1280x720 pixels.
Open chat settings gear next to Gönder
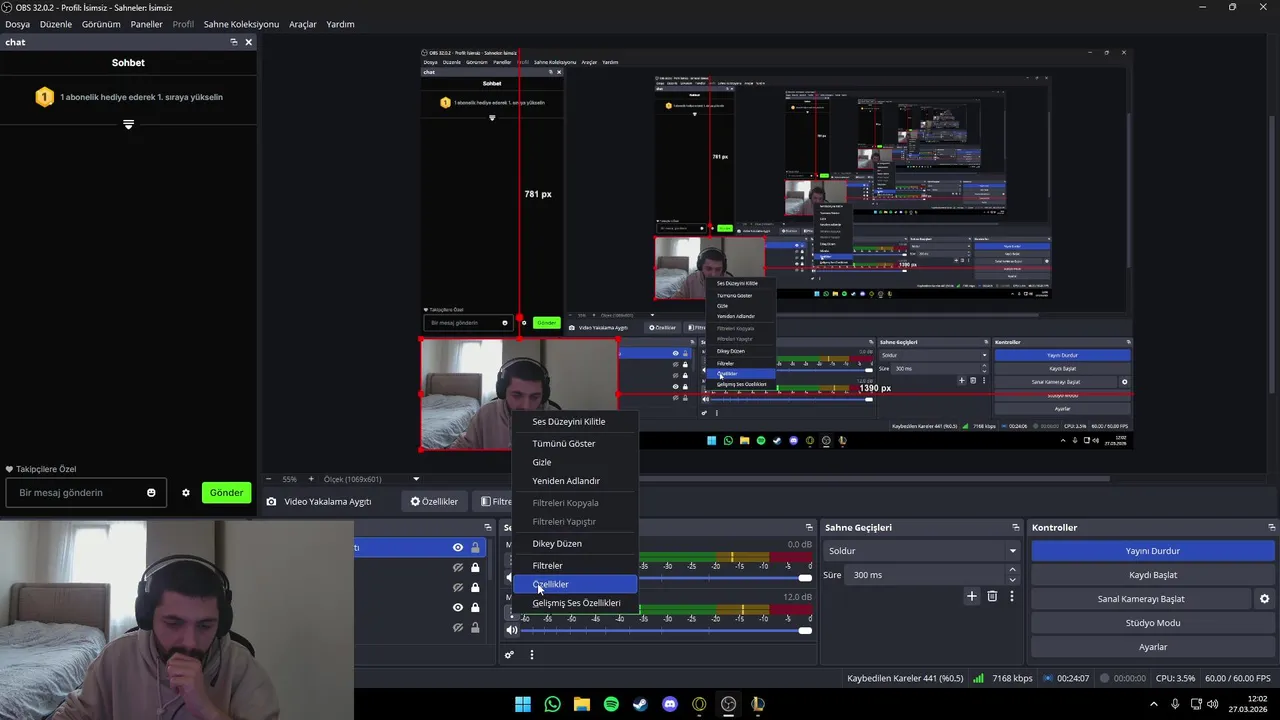[185, 493]
